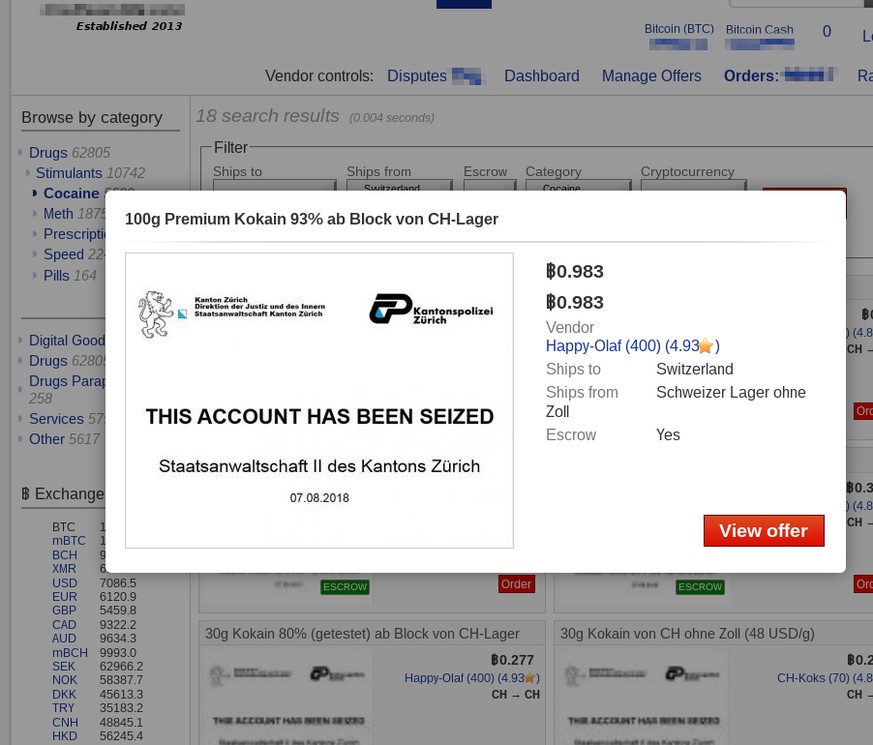Click the XMR exchange rate entry
Screen dimensions: 873x745
click(64, 568)
